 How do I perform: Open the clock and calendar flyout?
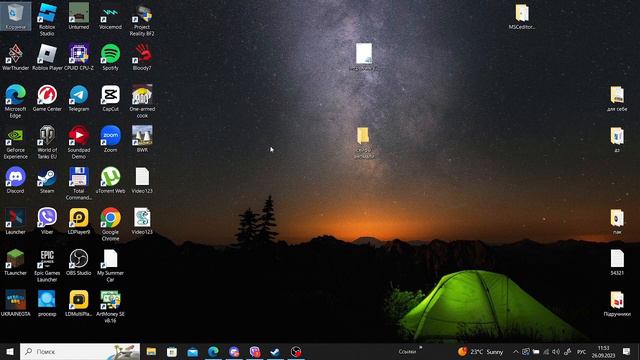pos(603,351)
